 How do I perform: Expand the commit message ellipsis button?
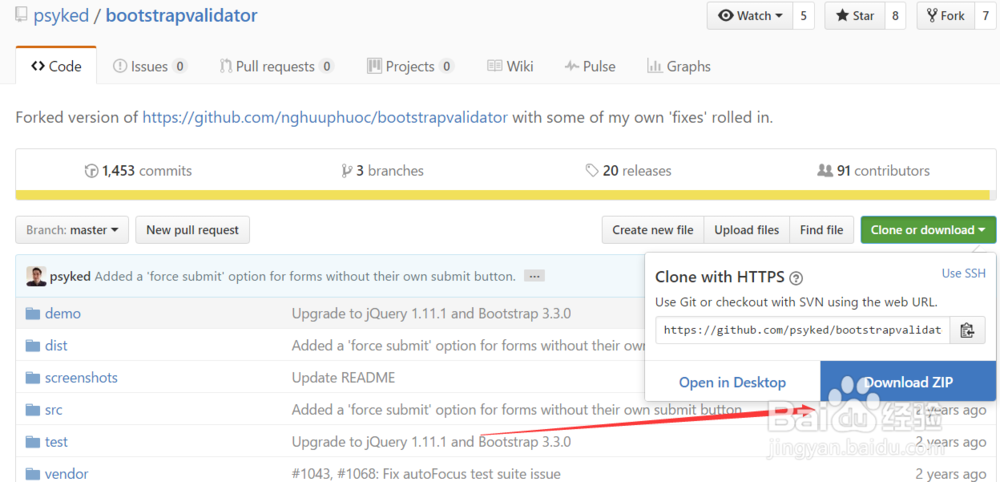pyautogui.click(x=534, y=277)
